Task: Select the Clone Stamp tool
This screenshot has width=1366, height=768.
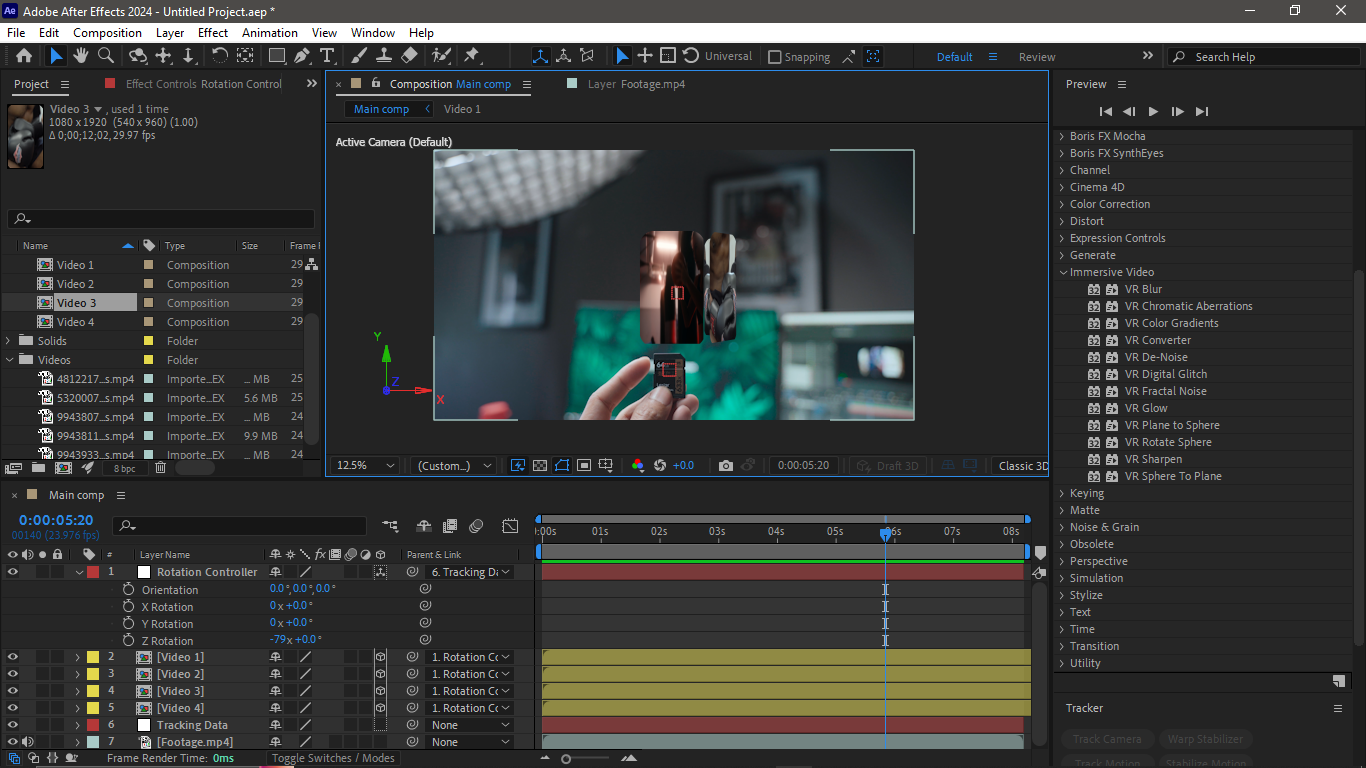Action: coord(384,56)
